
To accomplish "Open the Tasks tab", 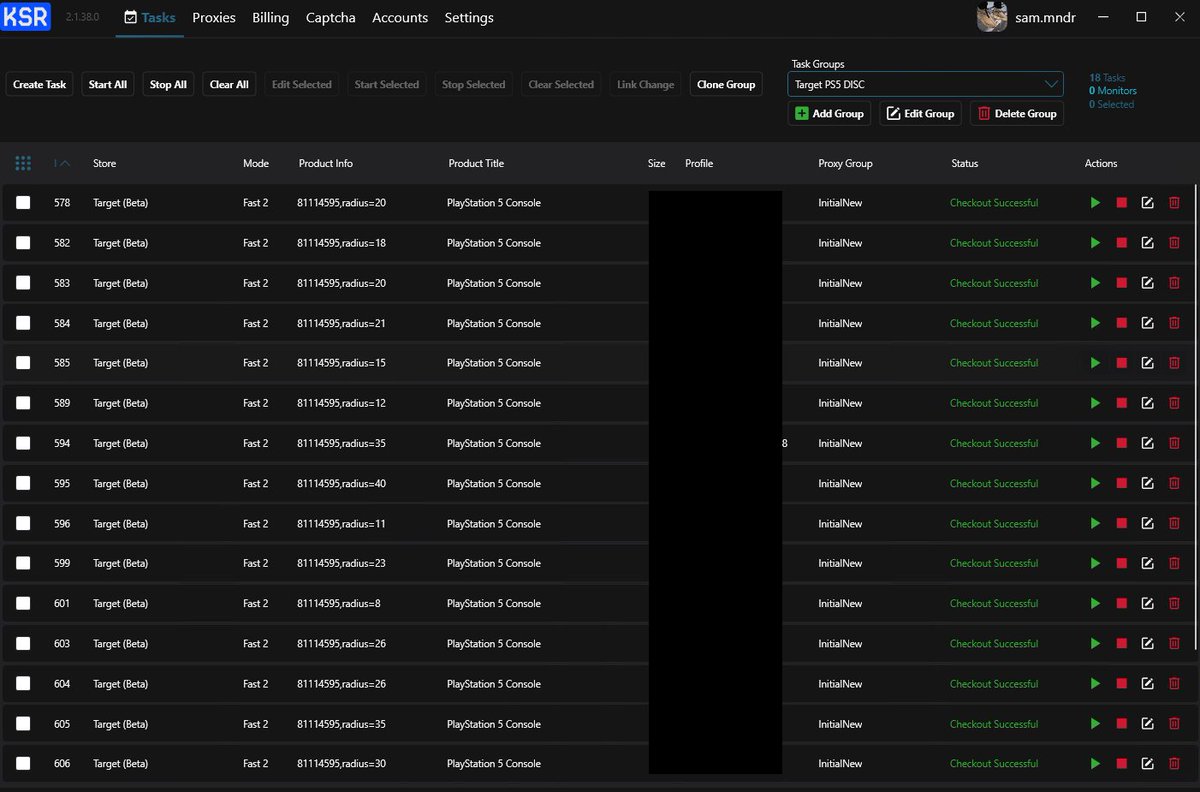I will 150,18.
